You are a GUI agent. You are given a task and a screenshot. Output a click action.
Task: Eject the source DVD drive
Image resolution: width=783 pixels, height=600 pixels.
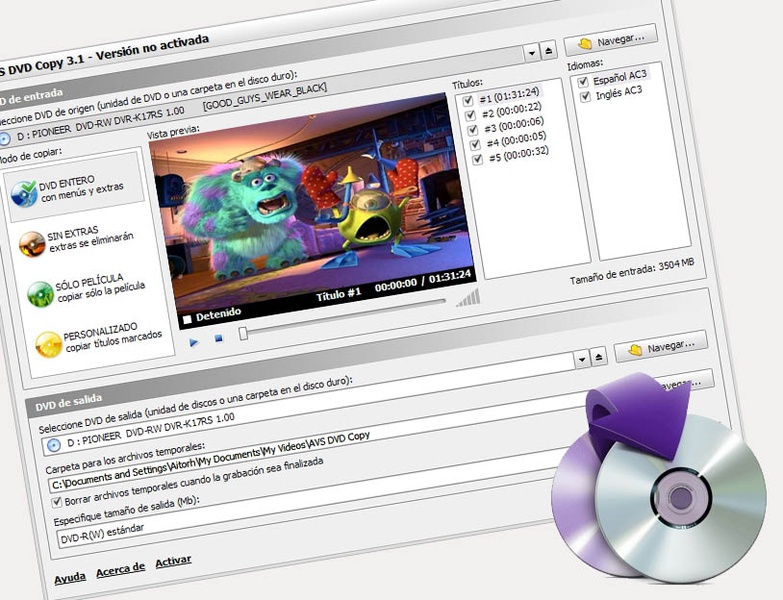[x=549, y=50]
